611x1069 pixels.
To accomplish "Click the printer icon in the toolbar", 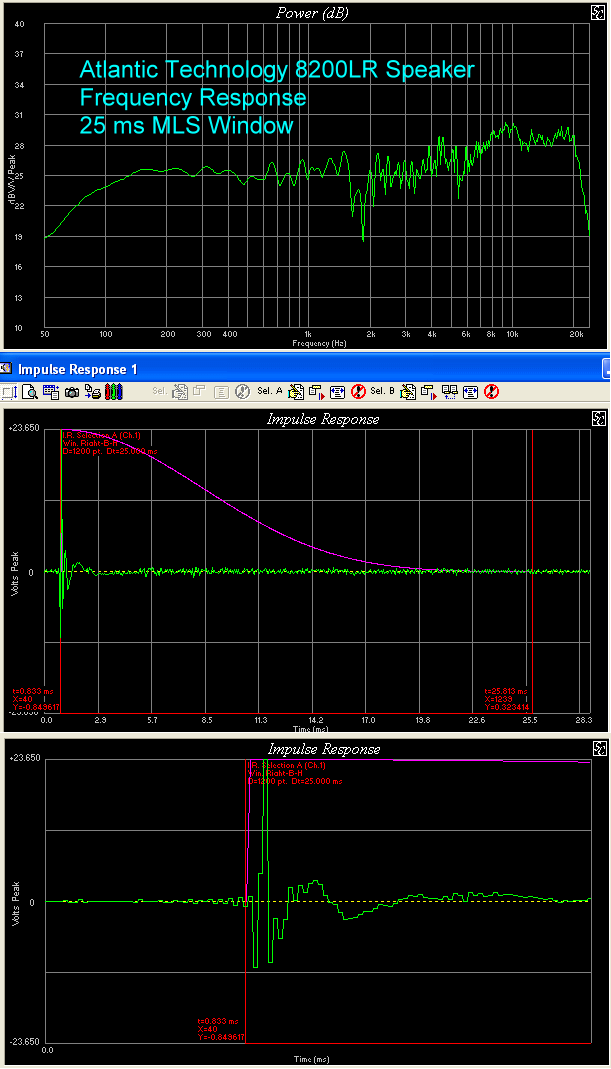I will click(x=93, y=392).
